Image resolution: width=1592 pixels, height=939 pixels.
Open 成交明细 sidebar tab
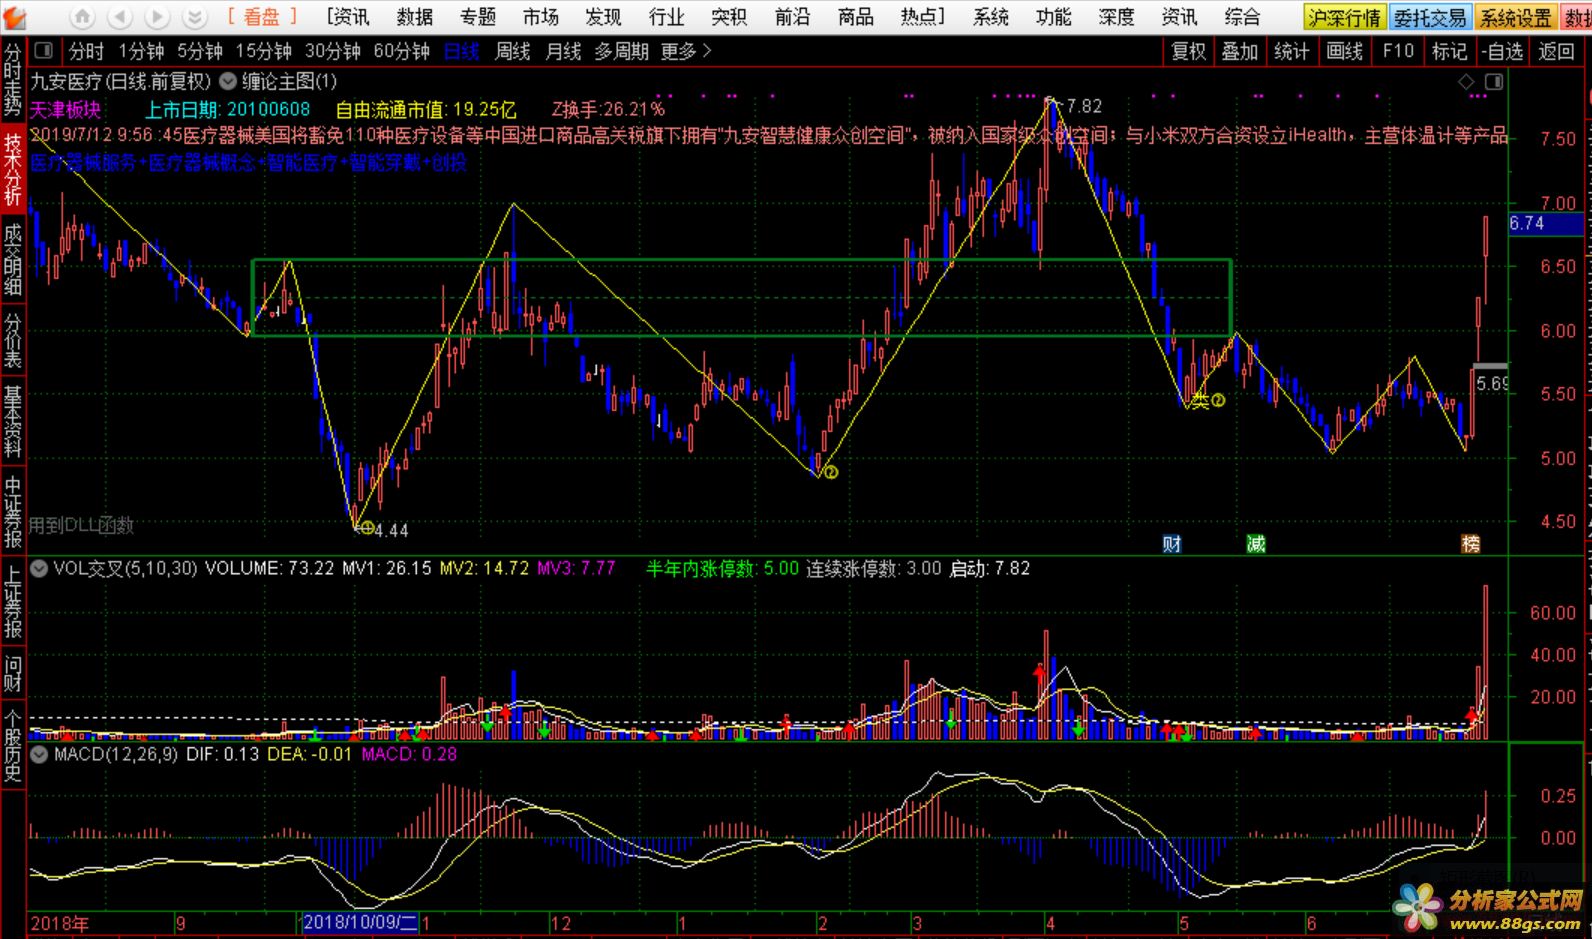(12, 259)
